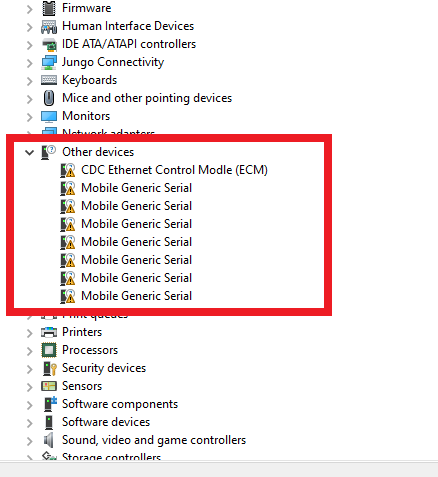Click the Keyboards category icon

(49, 80)
